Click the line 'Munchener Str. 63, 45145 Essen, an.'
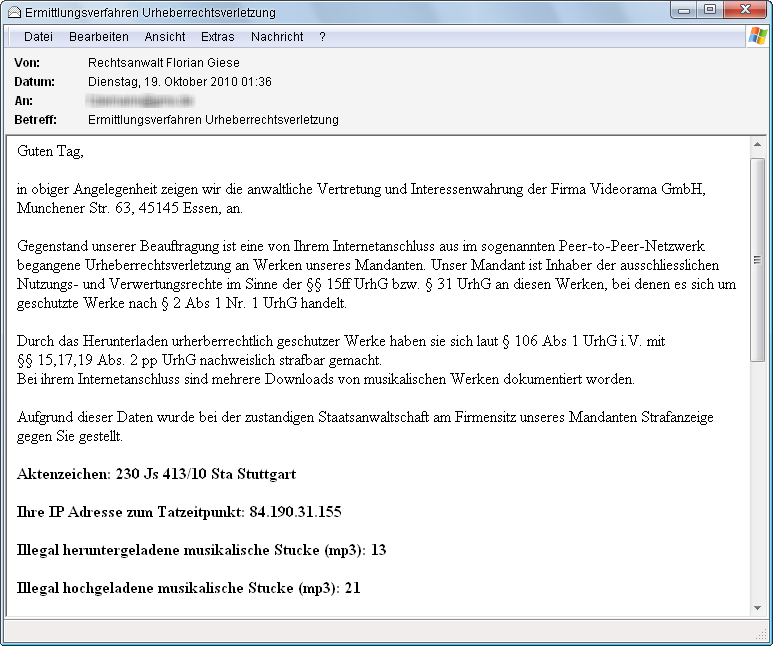This screenshot has height=646, width=773. tap(130, 208)
